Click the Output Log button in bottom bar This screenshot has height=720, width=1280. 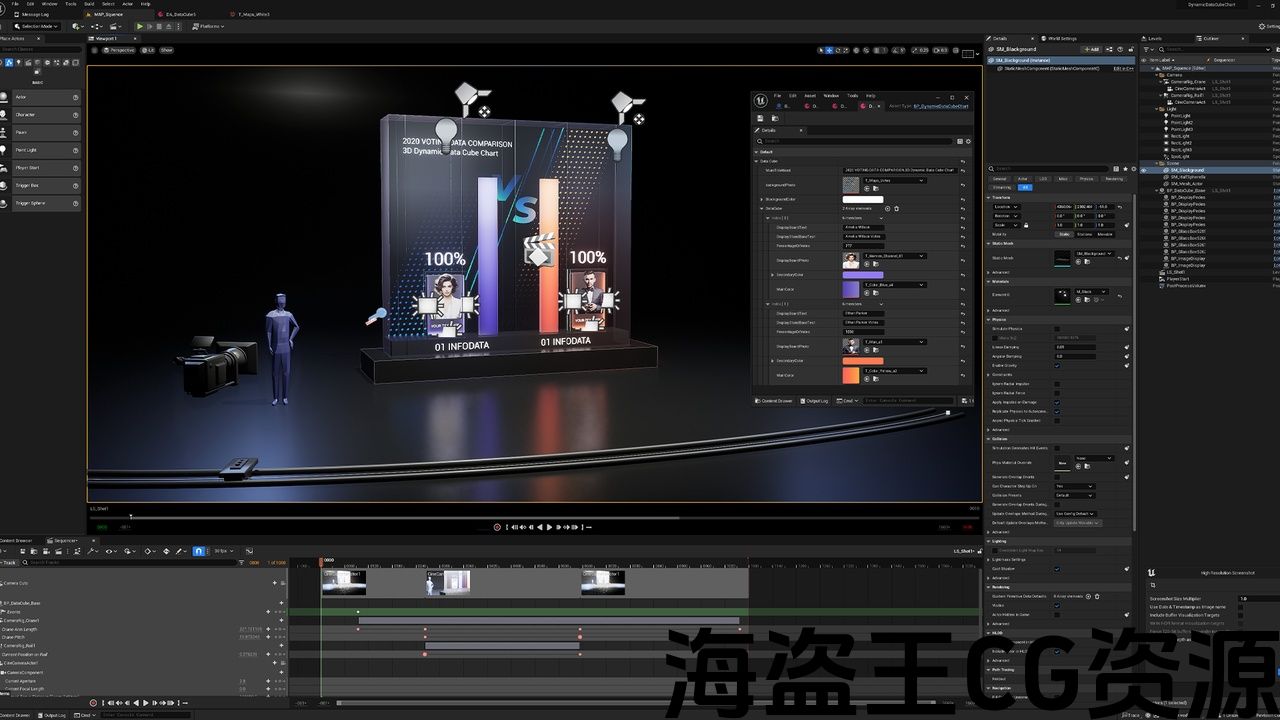coord(52,715)
